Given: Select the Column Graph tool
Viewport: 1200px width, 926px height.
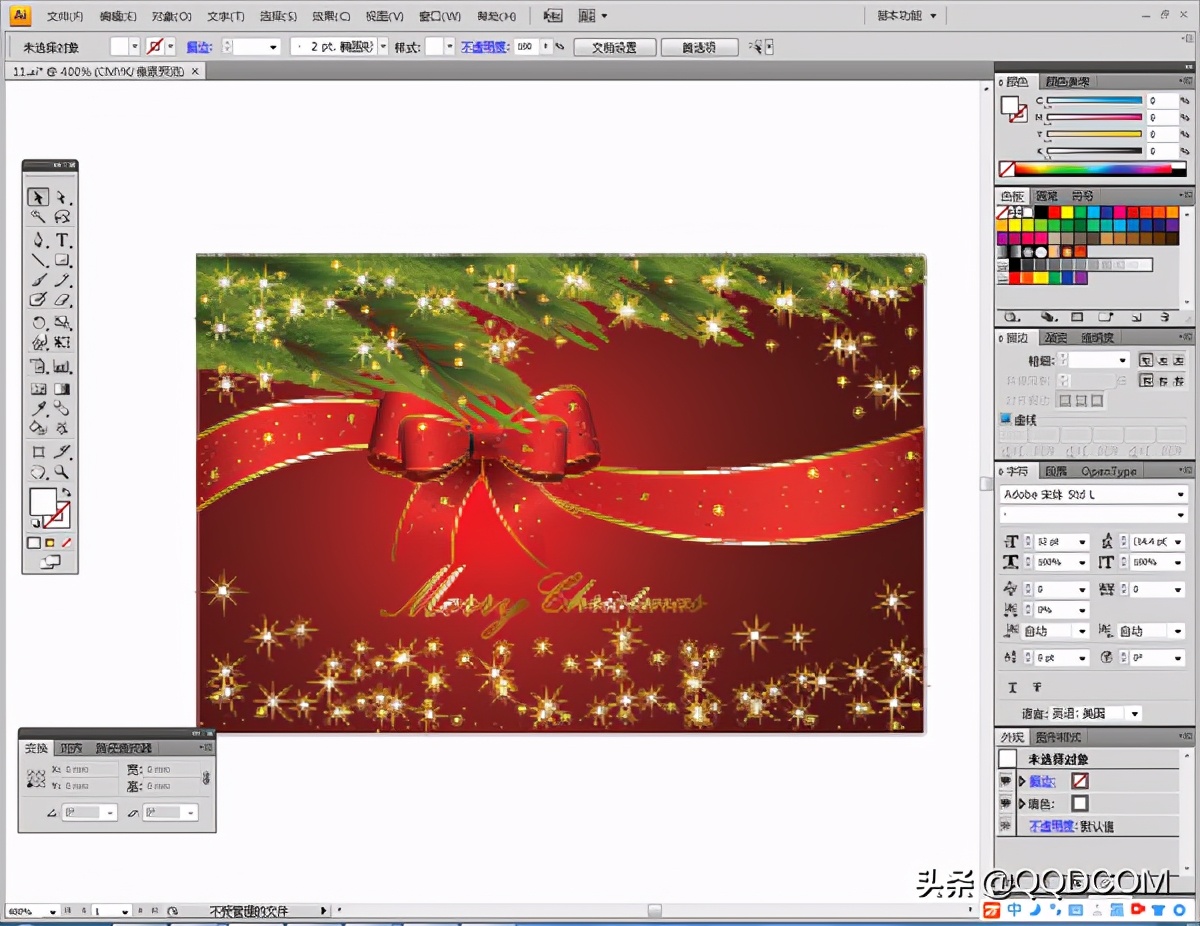Looking at the screenshot, I should 62,366.
